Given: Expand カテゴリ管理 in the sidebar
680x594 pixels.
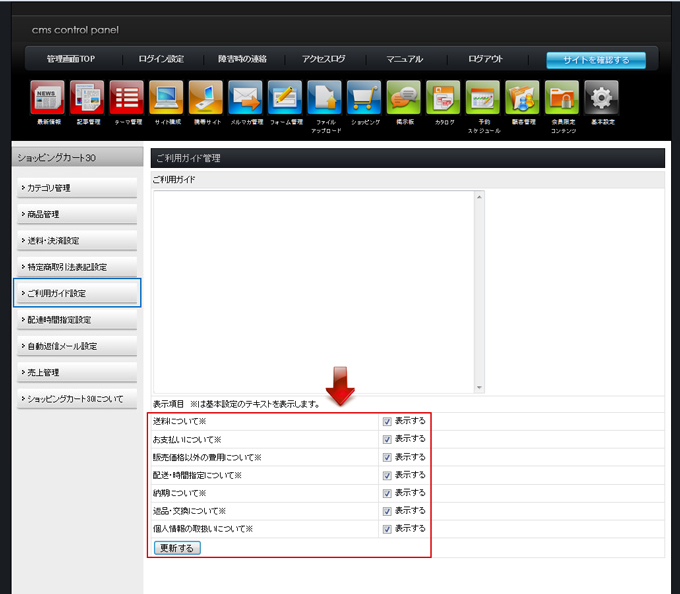Looking at the screenshot, I should tap(77, 188).
